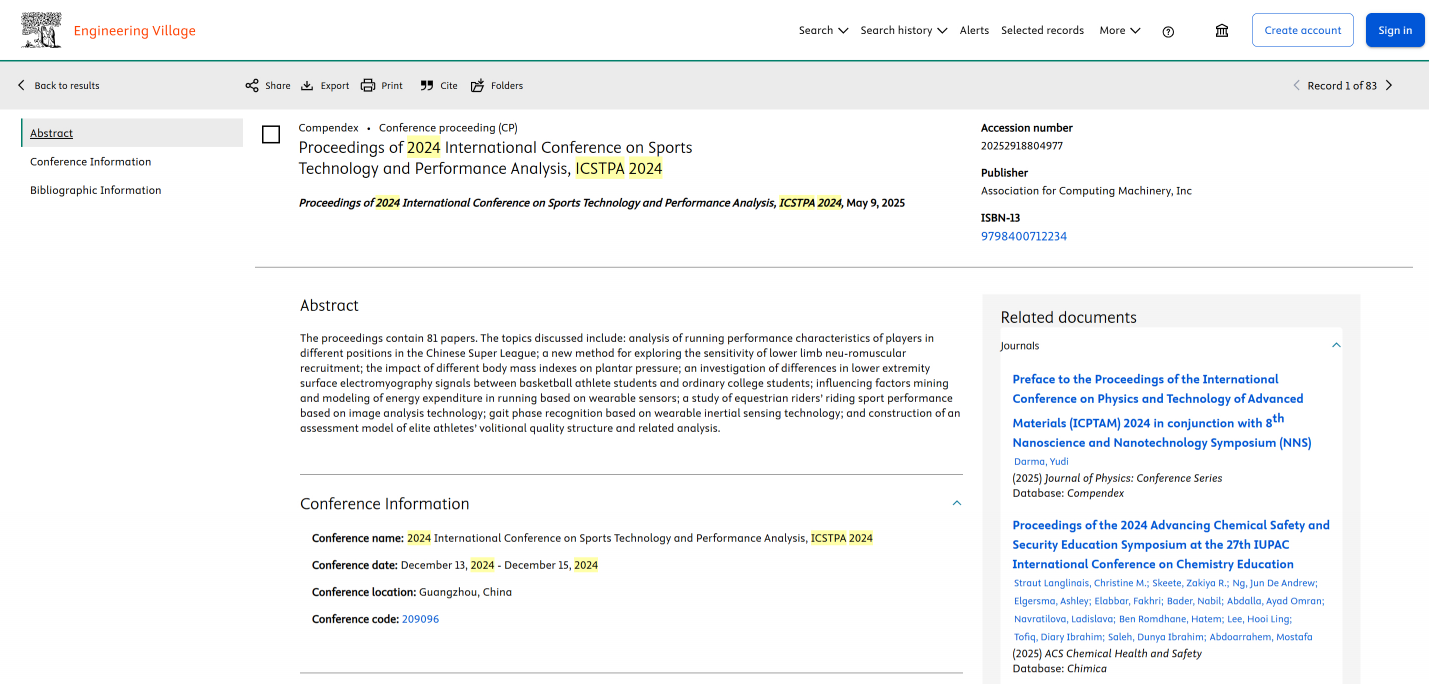The image size is (1429, 684).
Task: Click the Folders icon
Action: pos(477,86)
